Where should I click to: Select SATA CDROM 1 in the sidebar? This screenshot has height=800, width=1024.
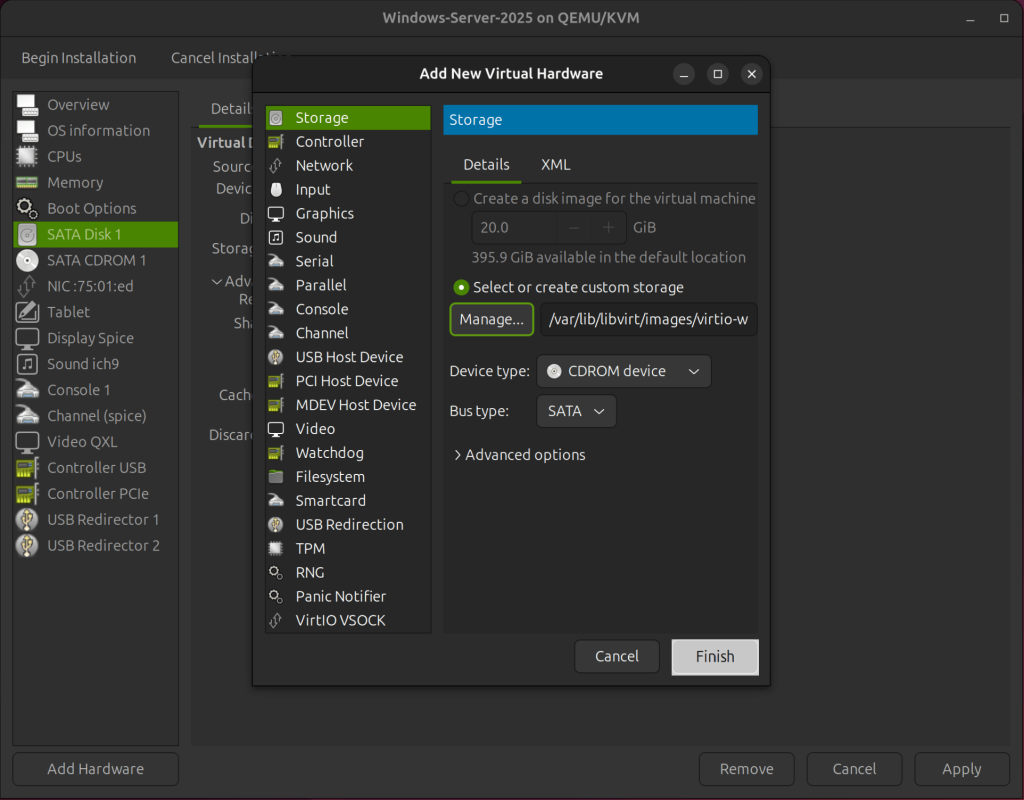[95, 260]
